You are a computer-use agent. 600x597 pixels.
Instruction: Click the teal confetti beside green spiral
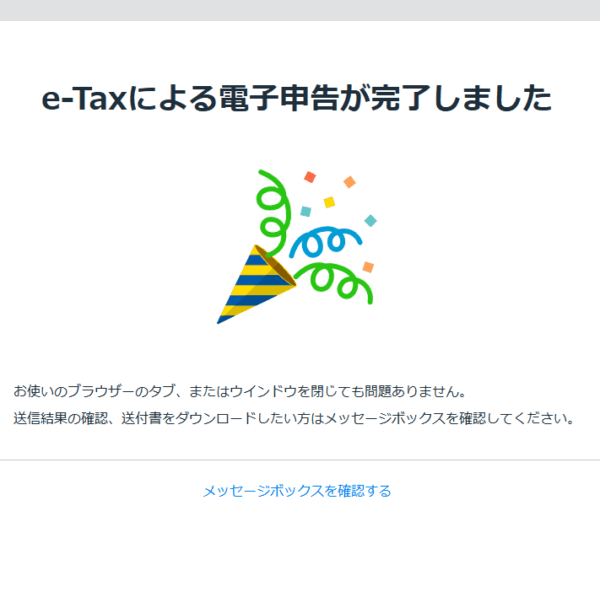click(305, 211)
